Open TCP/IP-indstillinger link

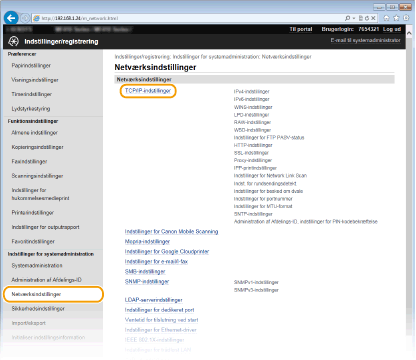[148, 91]
